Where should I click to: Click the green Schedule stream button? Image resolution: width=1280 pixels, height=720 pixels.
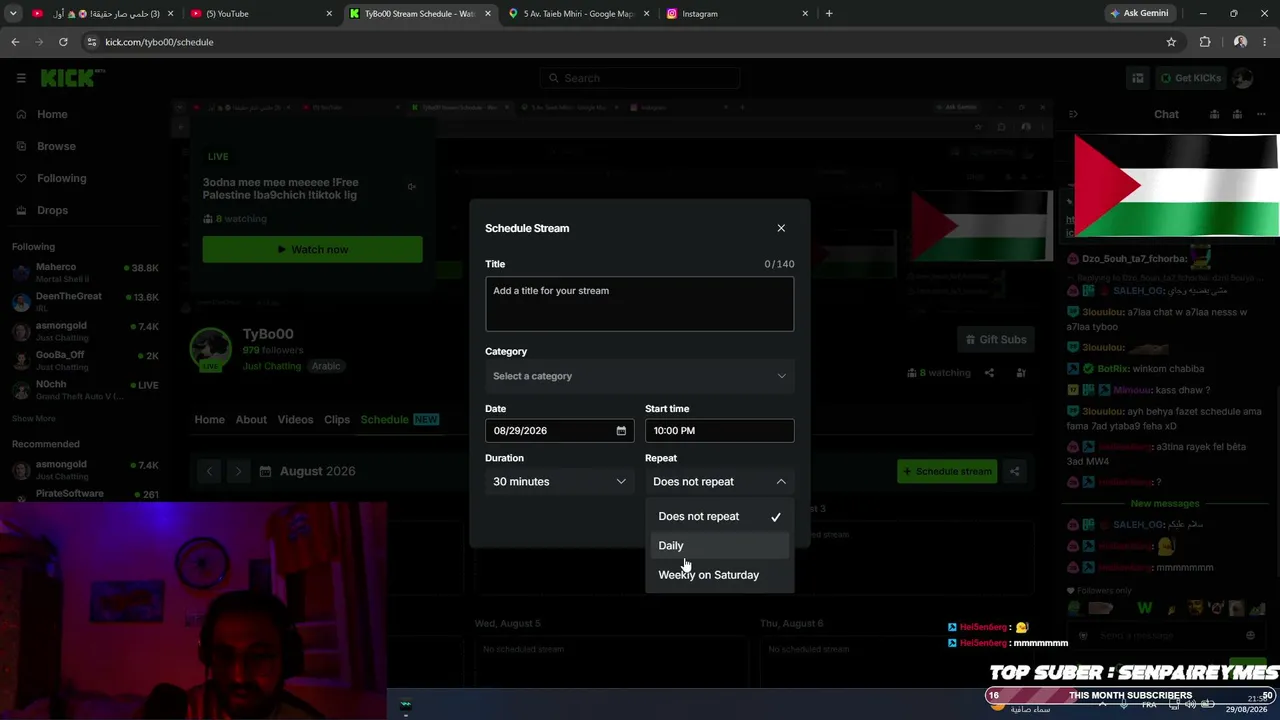point(947,471)
